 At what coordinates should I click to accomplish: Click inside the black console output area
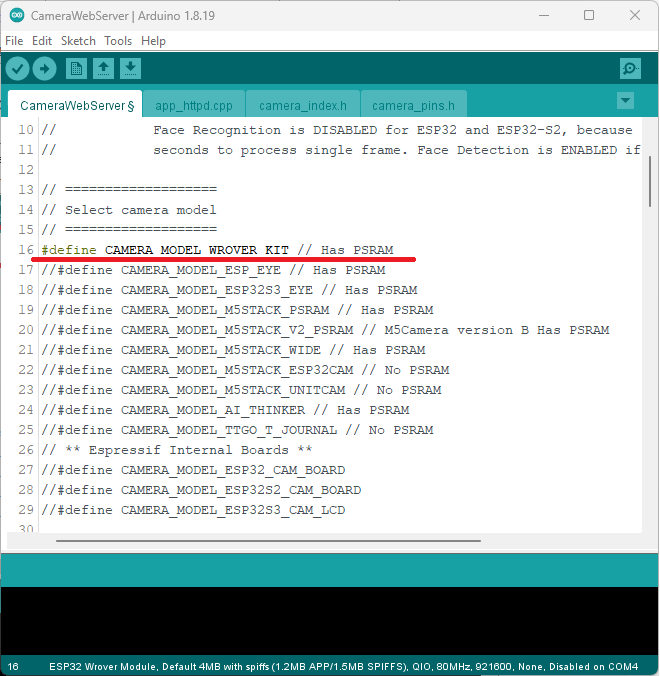pos(330,621)
